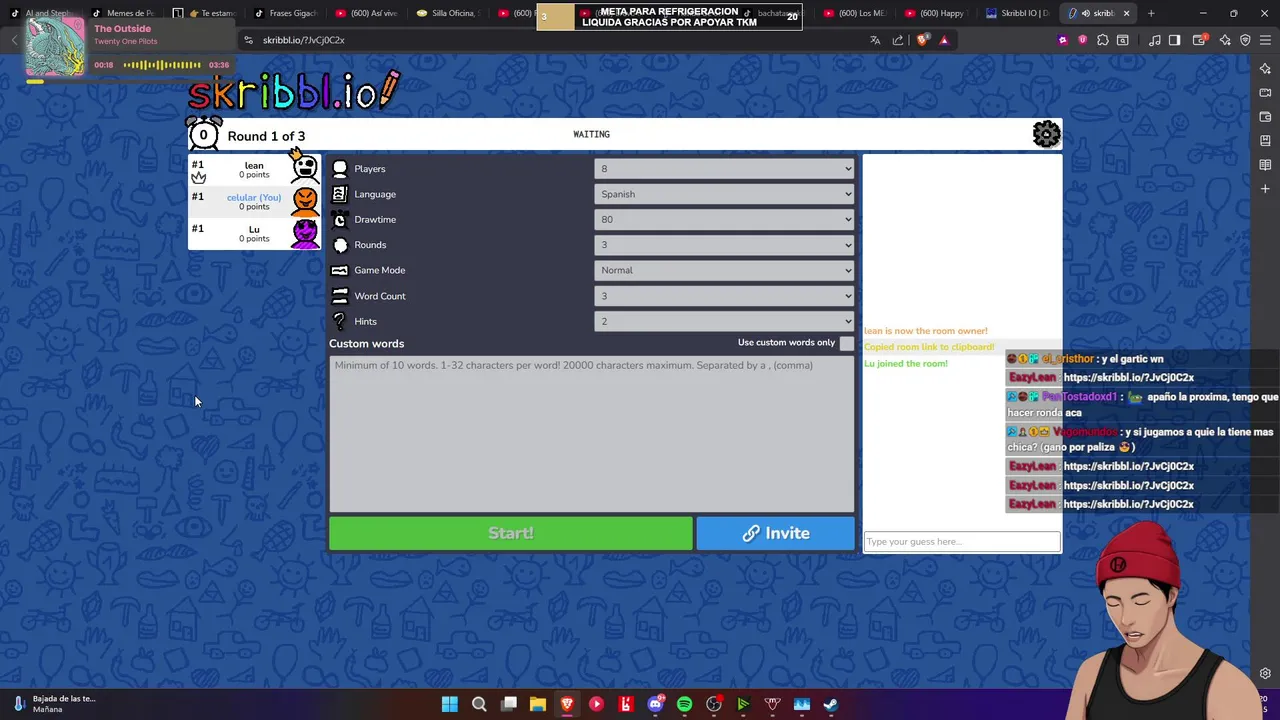Open the skribbl.io settings gear icon

[1046, 134]
